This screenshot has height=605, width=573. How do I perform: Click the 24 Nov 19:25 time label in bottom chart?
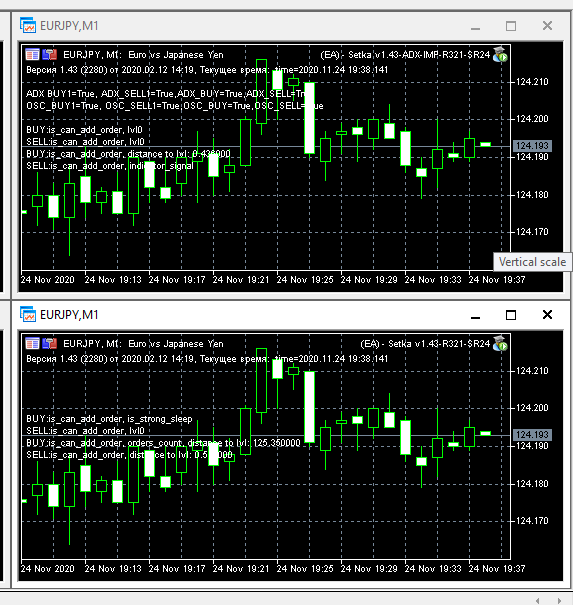coord(305,569)
